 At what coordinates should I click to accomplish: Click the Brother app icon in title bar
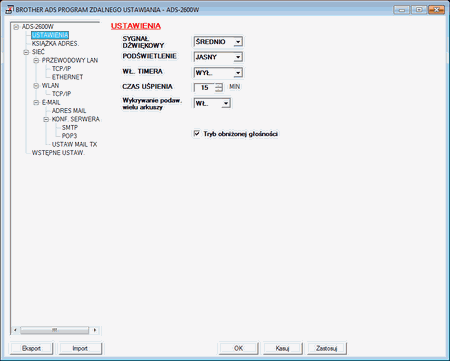9,9
